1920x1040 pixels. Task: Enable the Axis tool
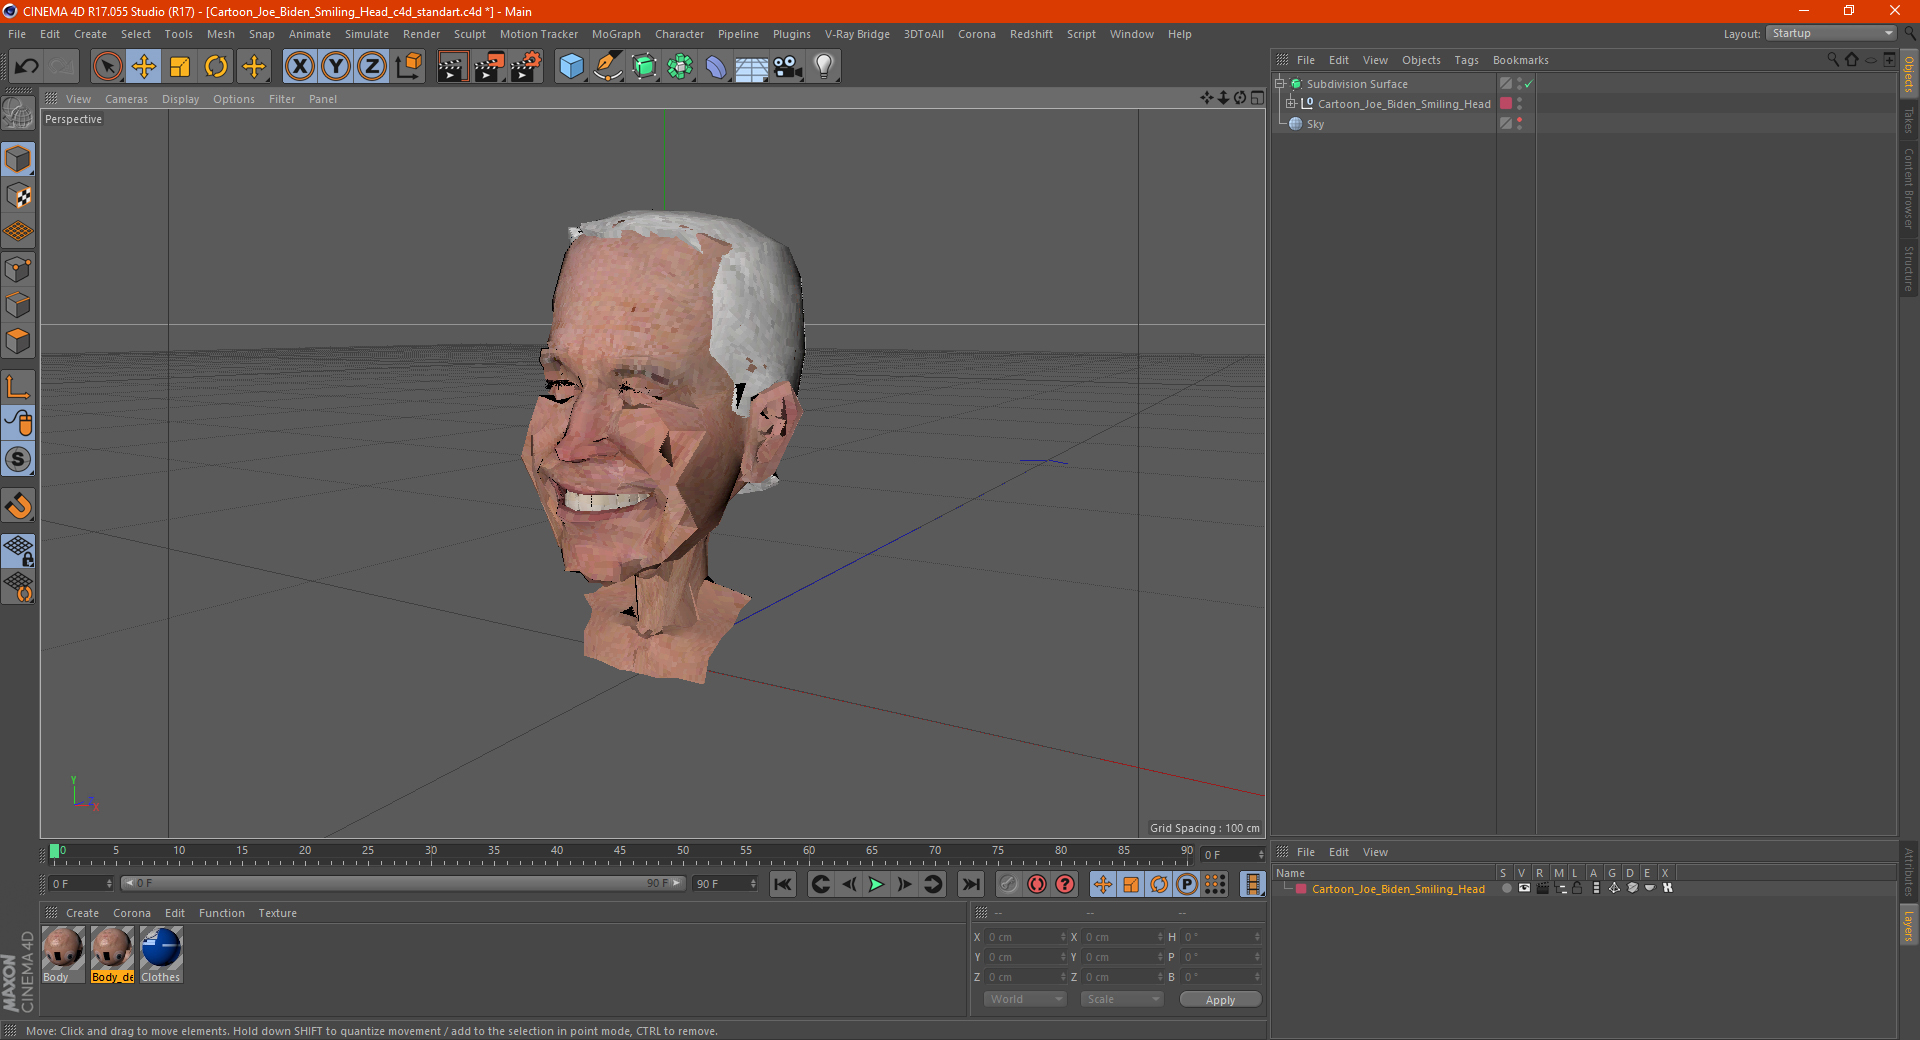[18, 387]
